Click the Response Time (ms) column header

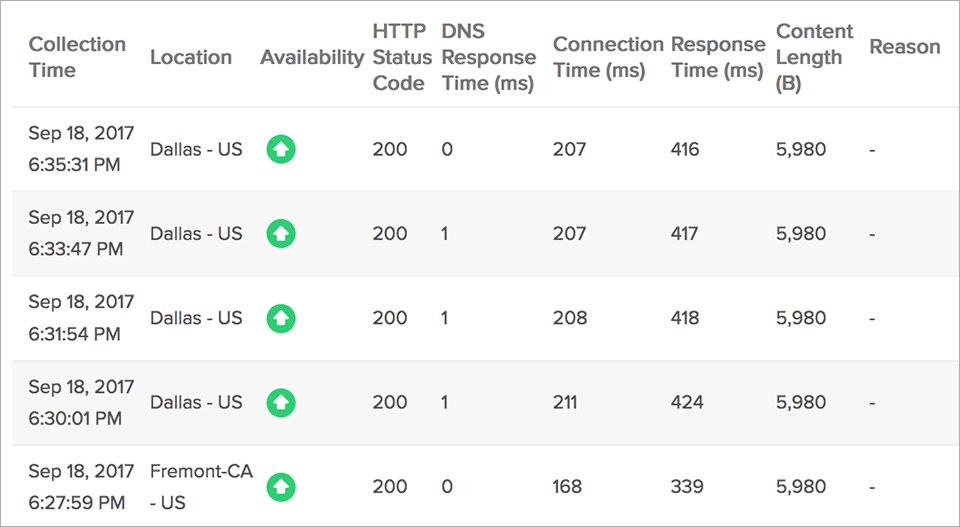point(717,57)
